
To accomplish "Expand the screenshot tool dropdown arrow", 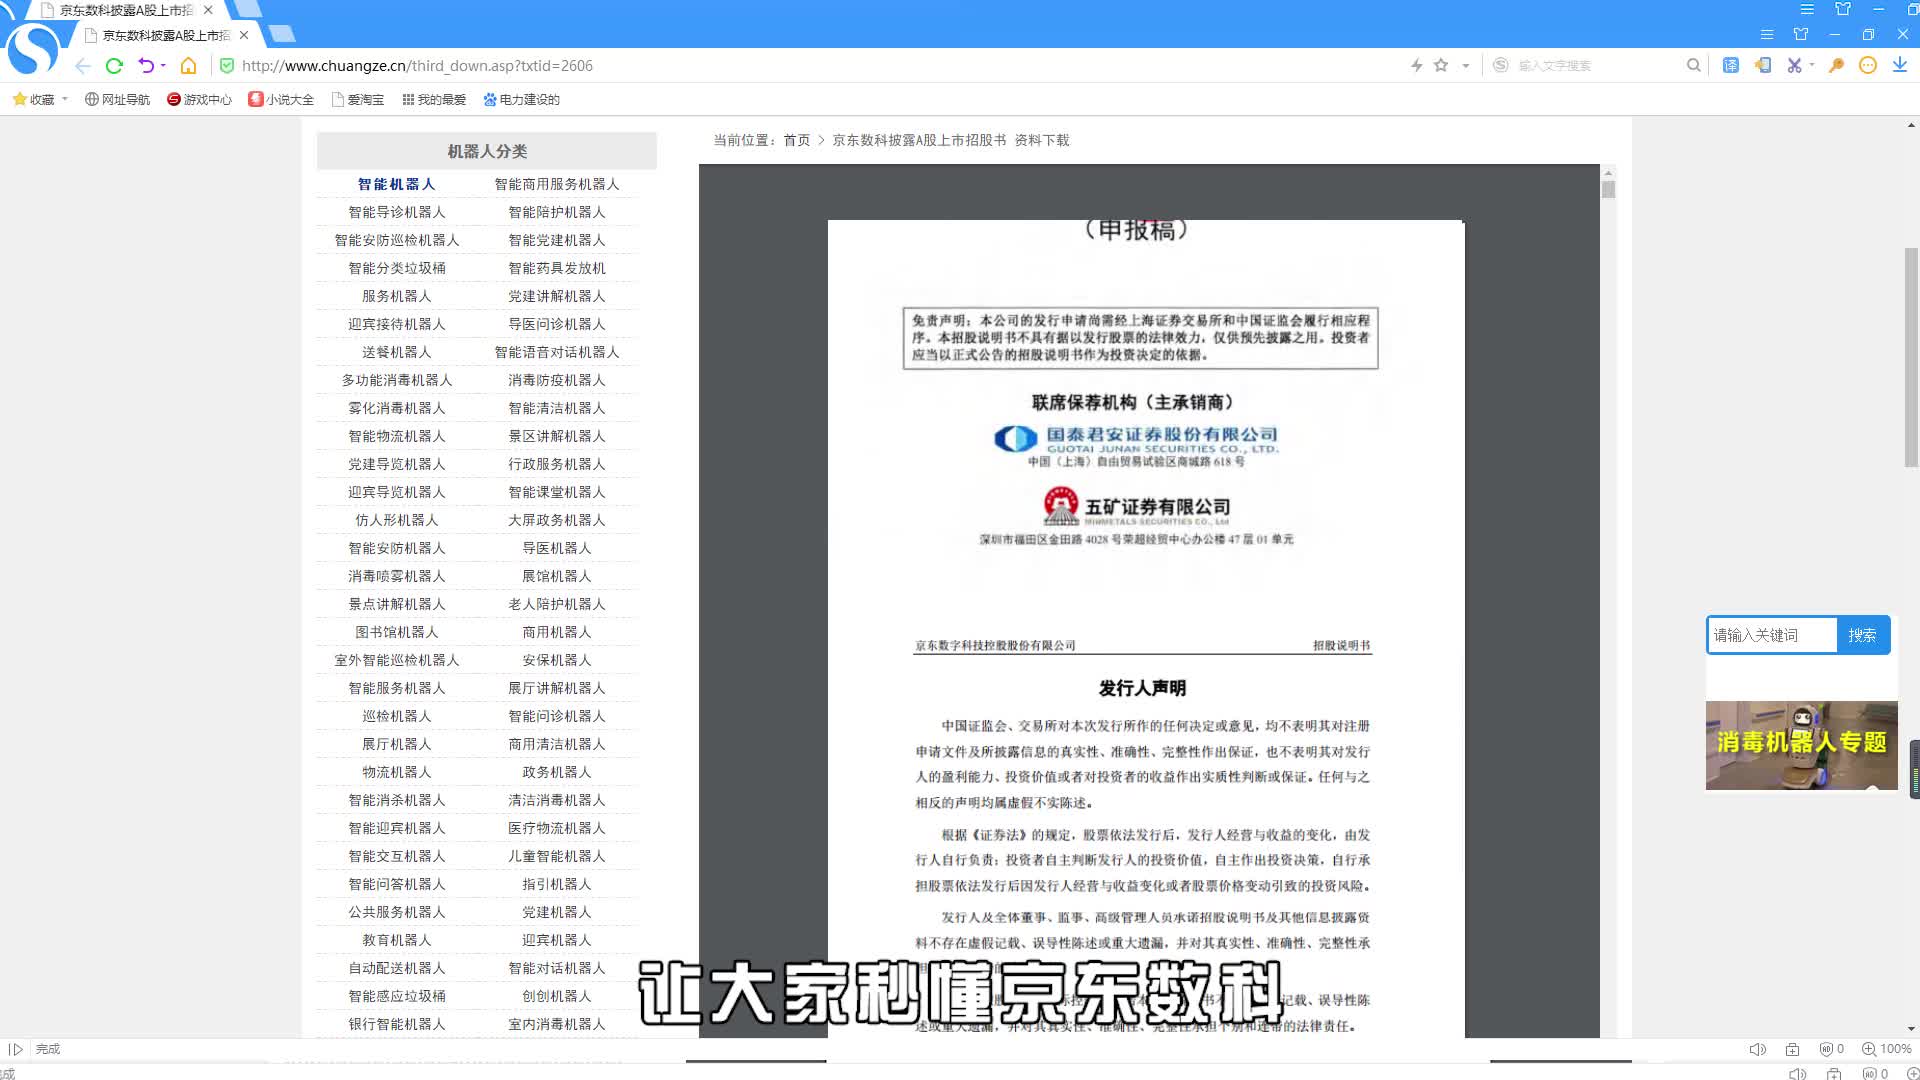I will (x=1812, y=66).
